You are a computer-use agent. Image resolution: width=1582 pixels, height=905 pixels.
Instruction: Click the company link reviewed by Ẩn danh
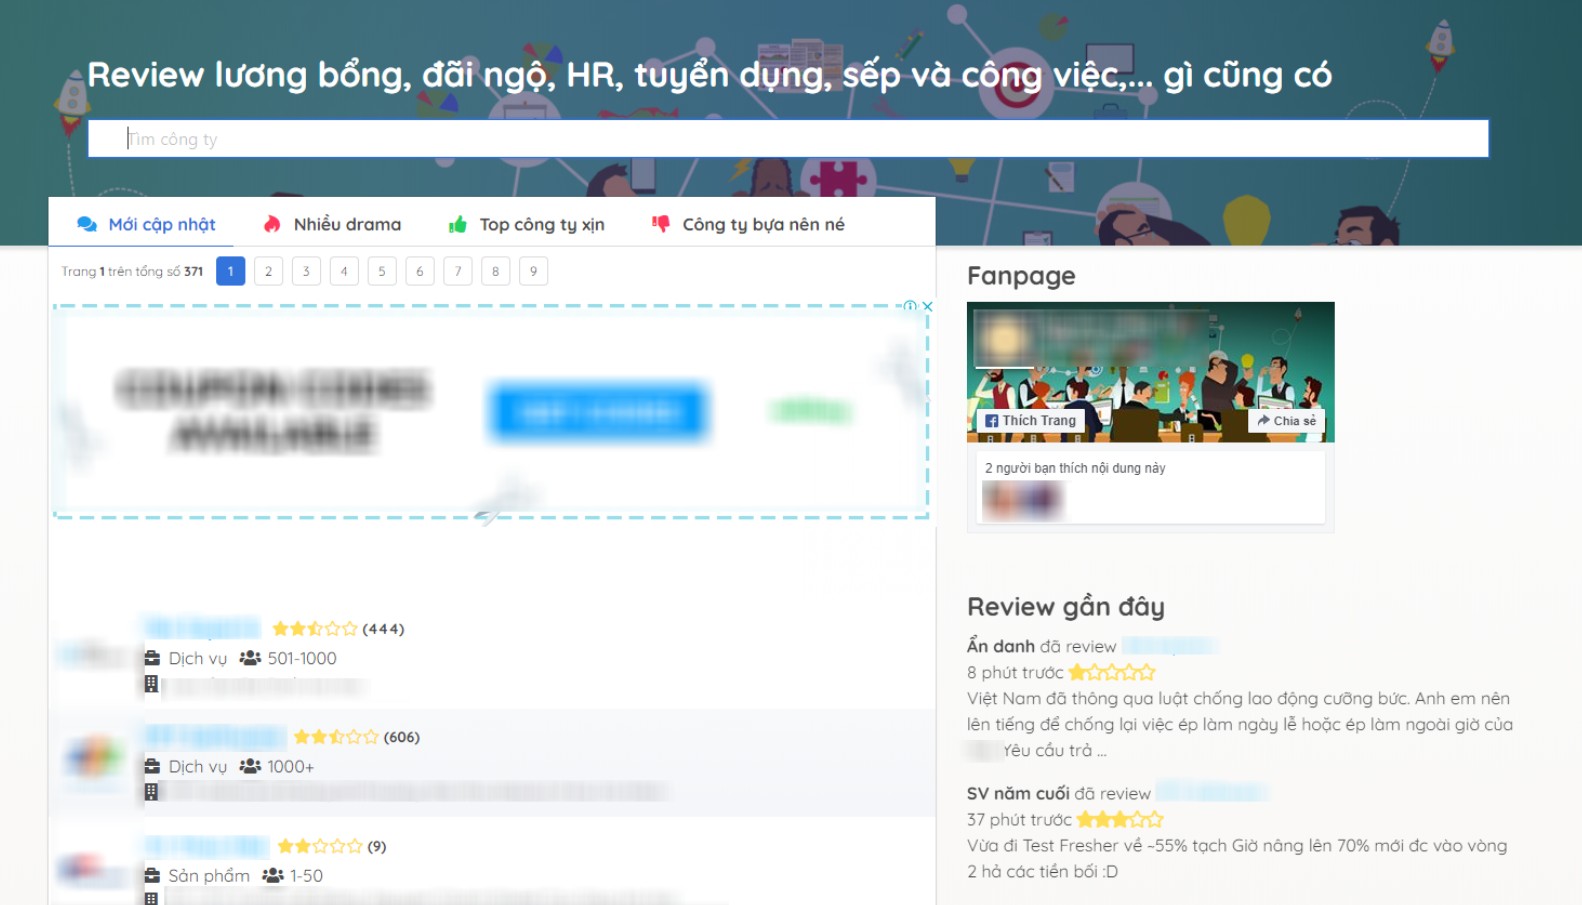pos(1169,646)
